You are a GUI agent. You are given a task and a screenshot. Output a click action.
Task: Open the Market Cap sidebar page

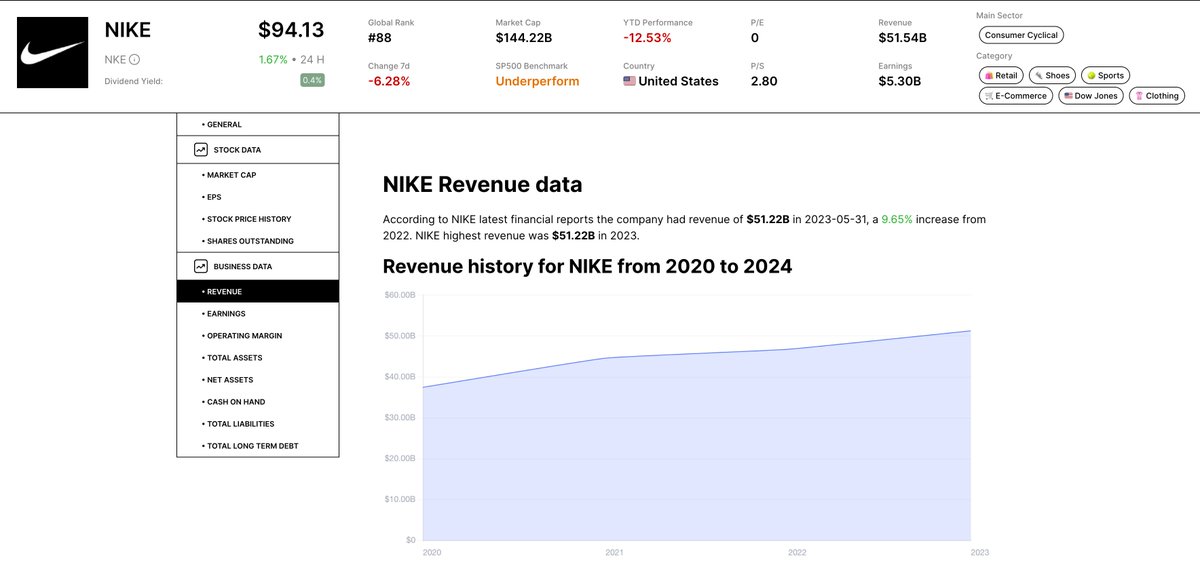[x=258, y=175]
